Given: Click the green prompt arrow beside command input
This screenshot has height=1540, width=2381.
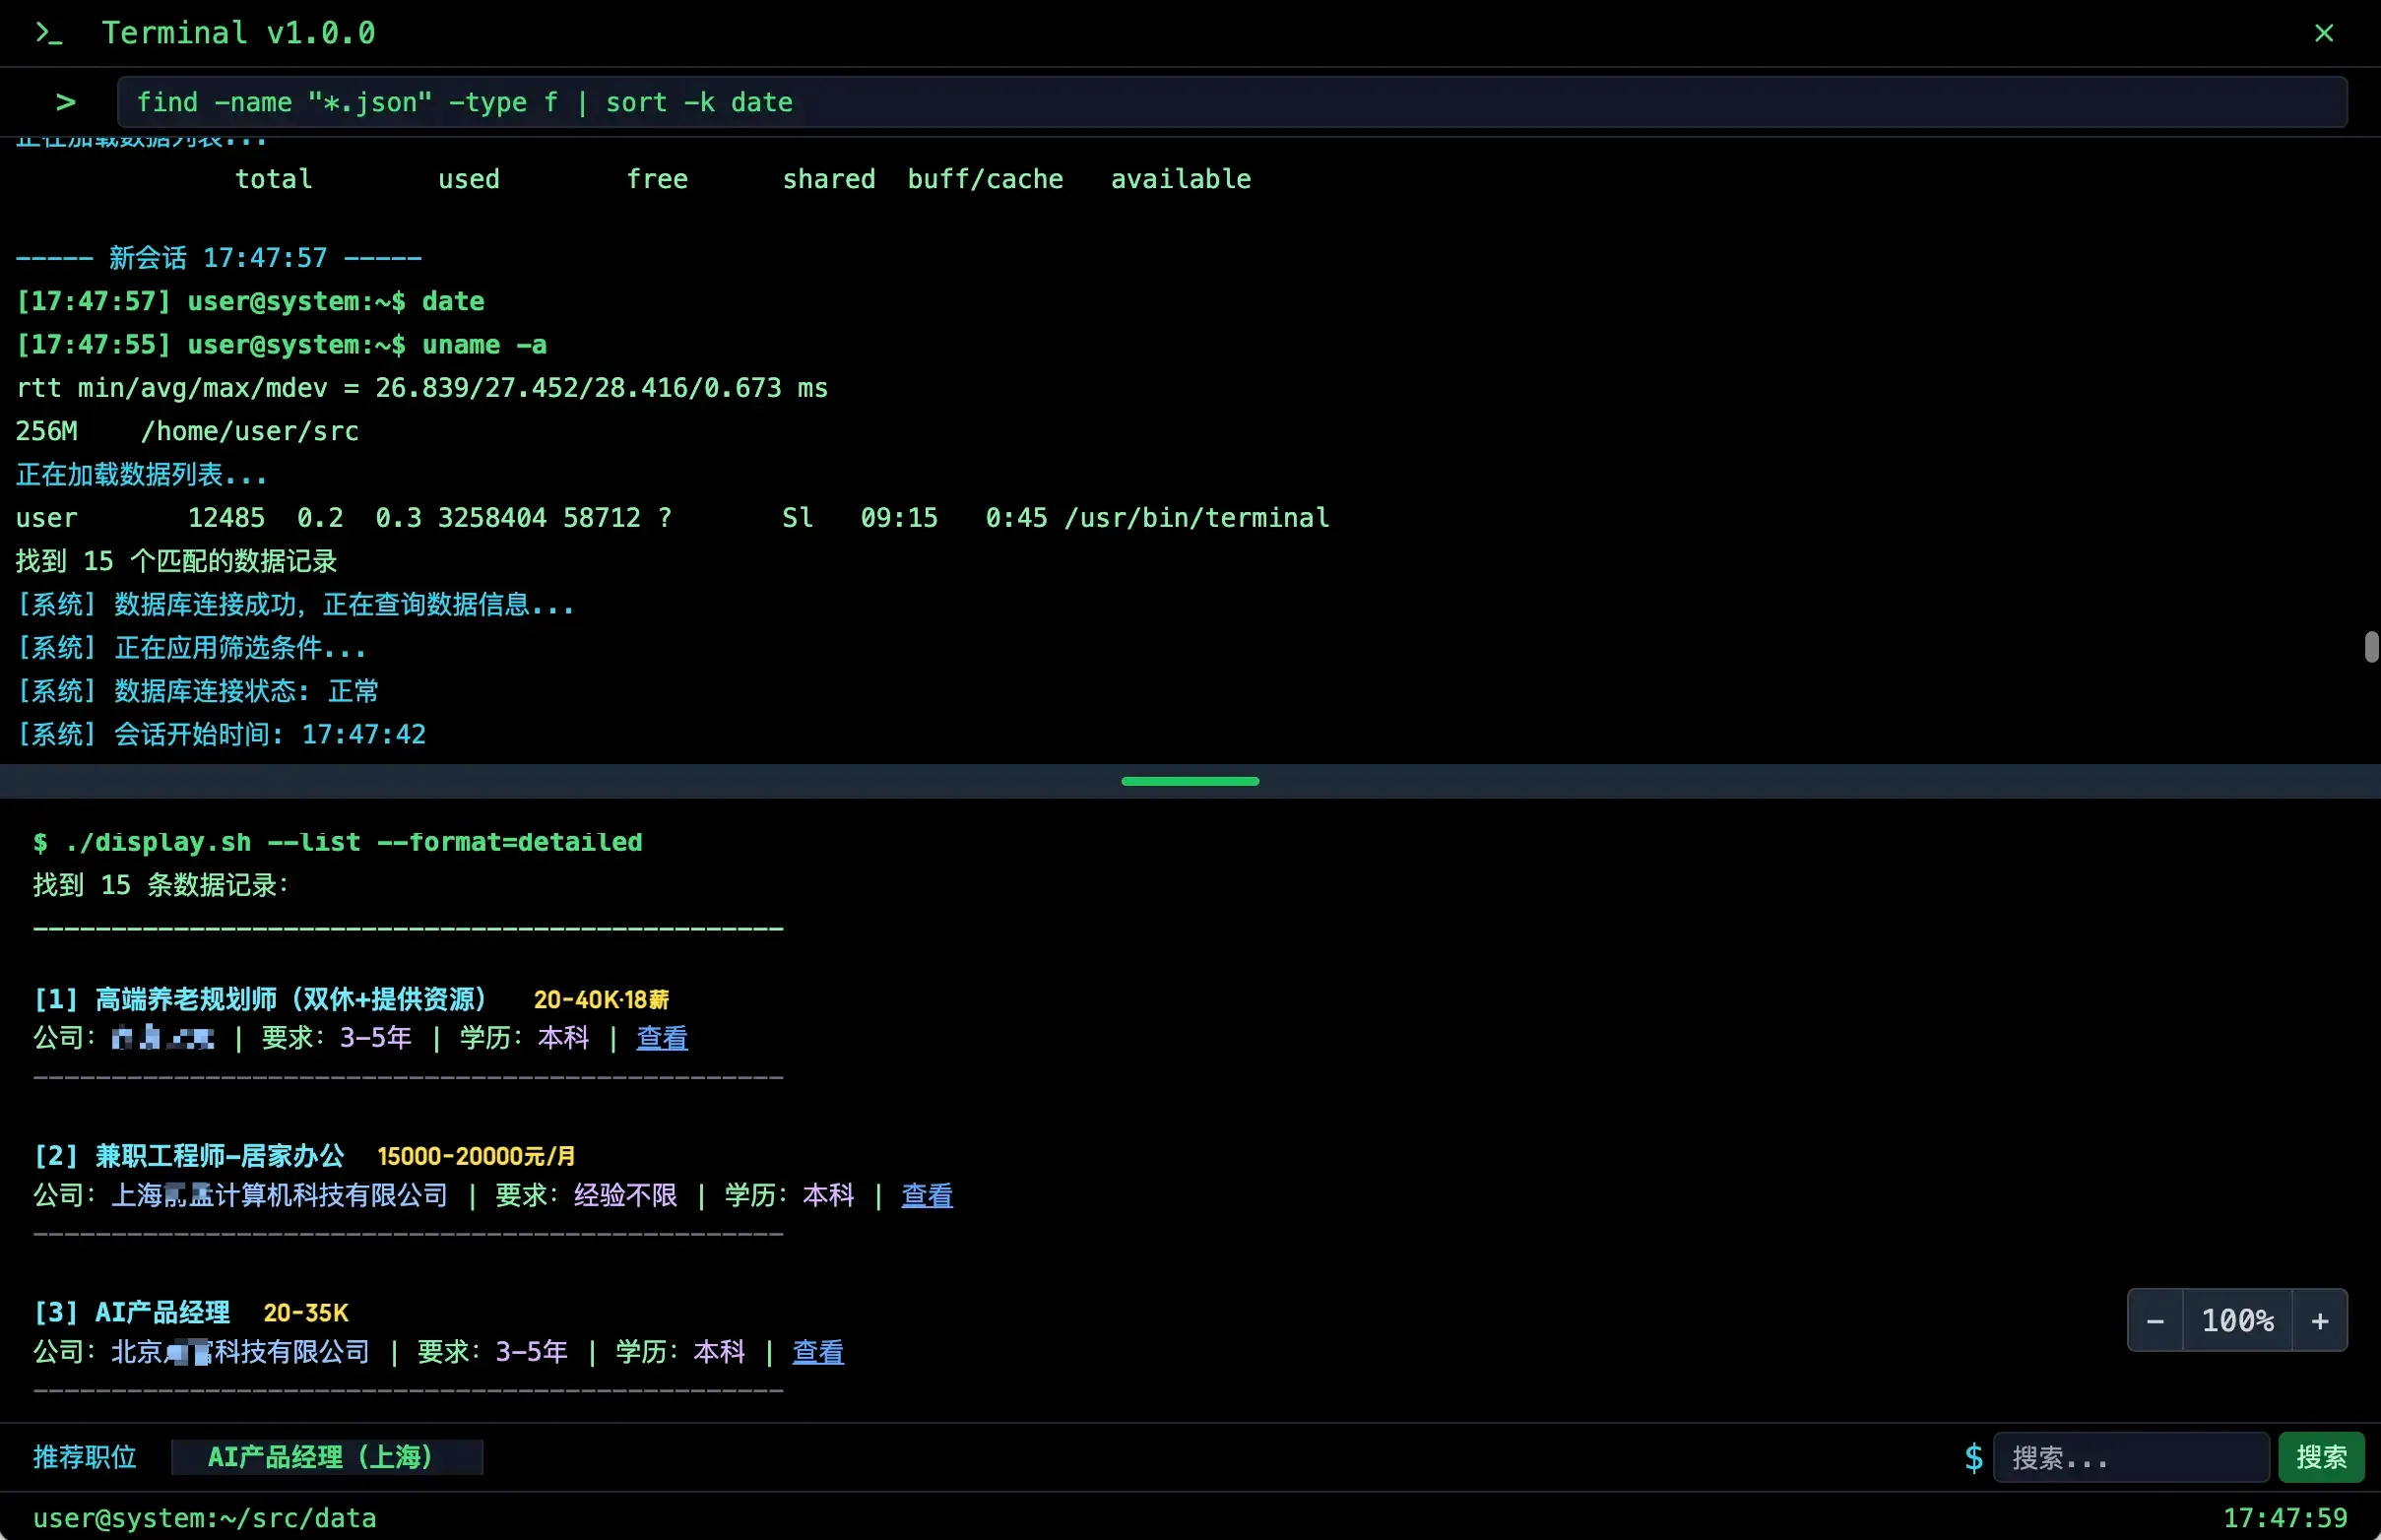Looking at the screenshot, I should (x=66, y=102).
